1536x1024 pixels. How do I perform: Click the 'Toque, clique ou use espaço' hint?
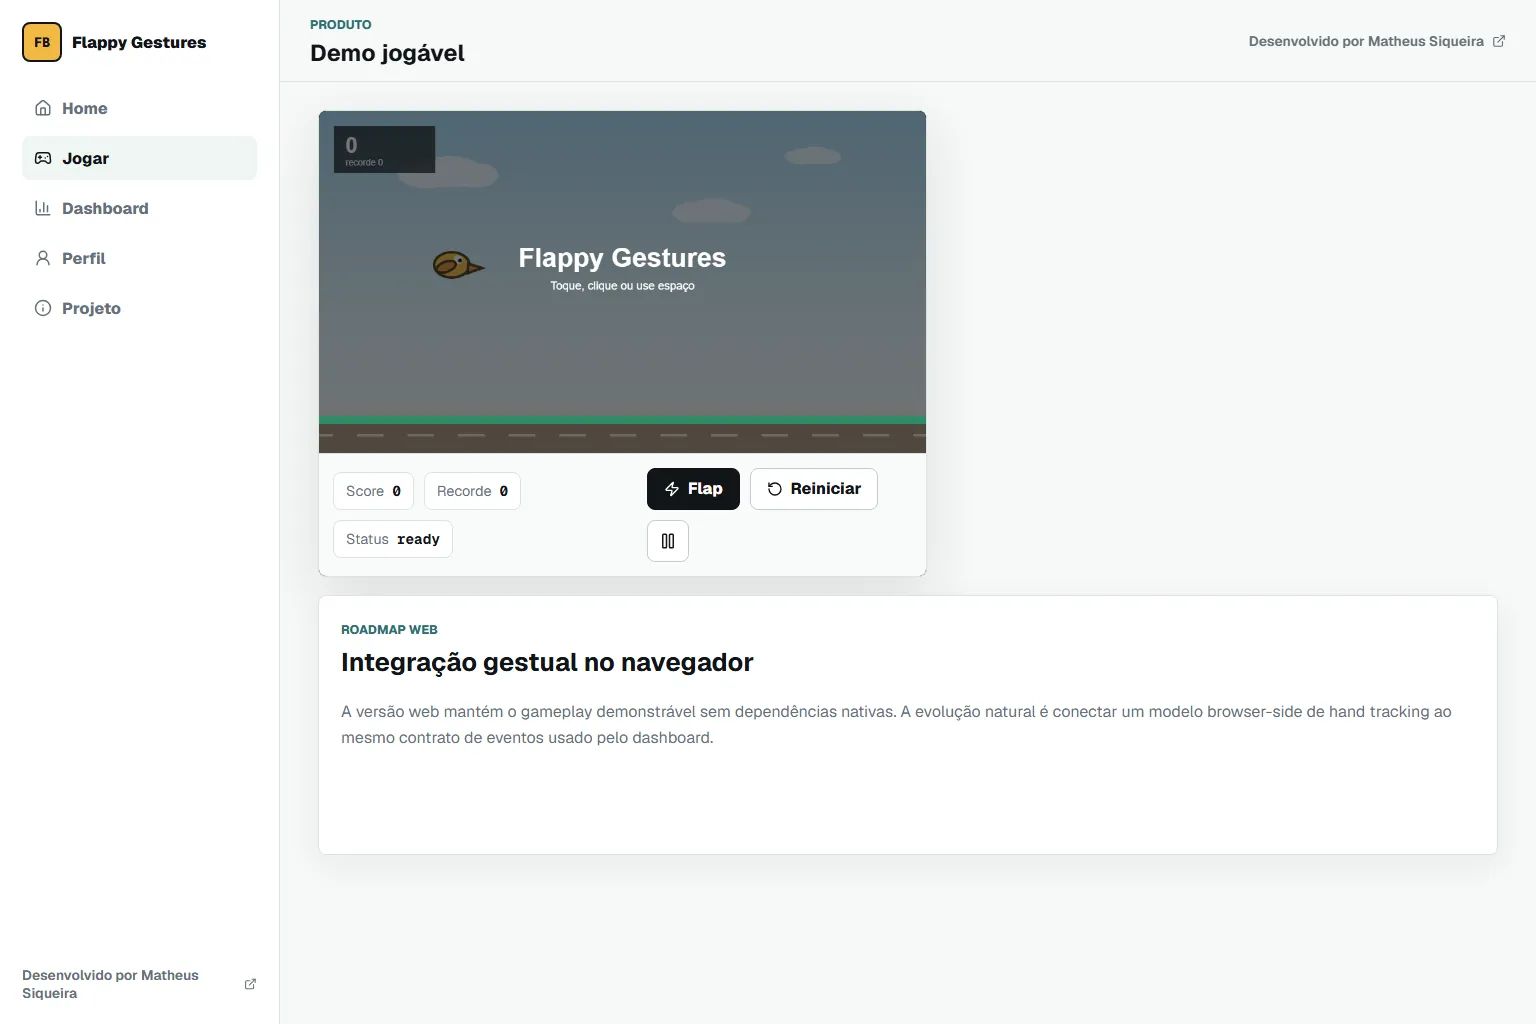[x=622, y=286]
